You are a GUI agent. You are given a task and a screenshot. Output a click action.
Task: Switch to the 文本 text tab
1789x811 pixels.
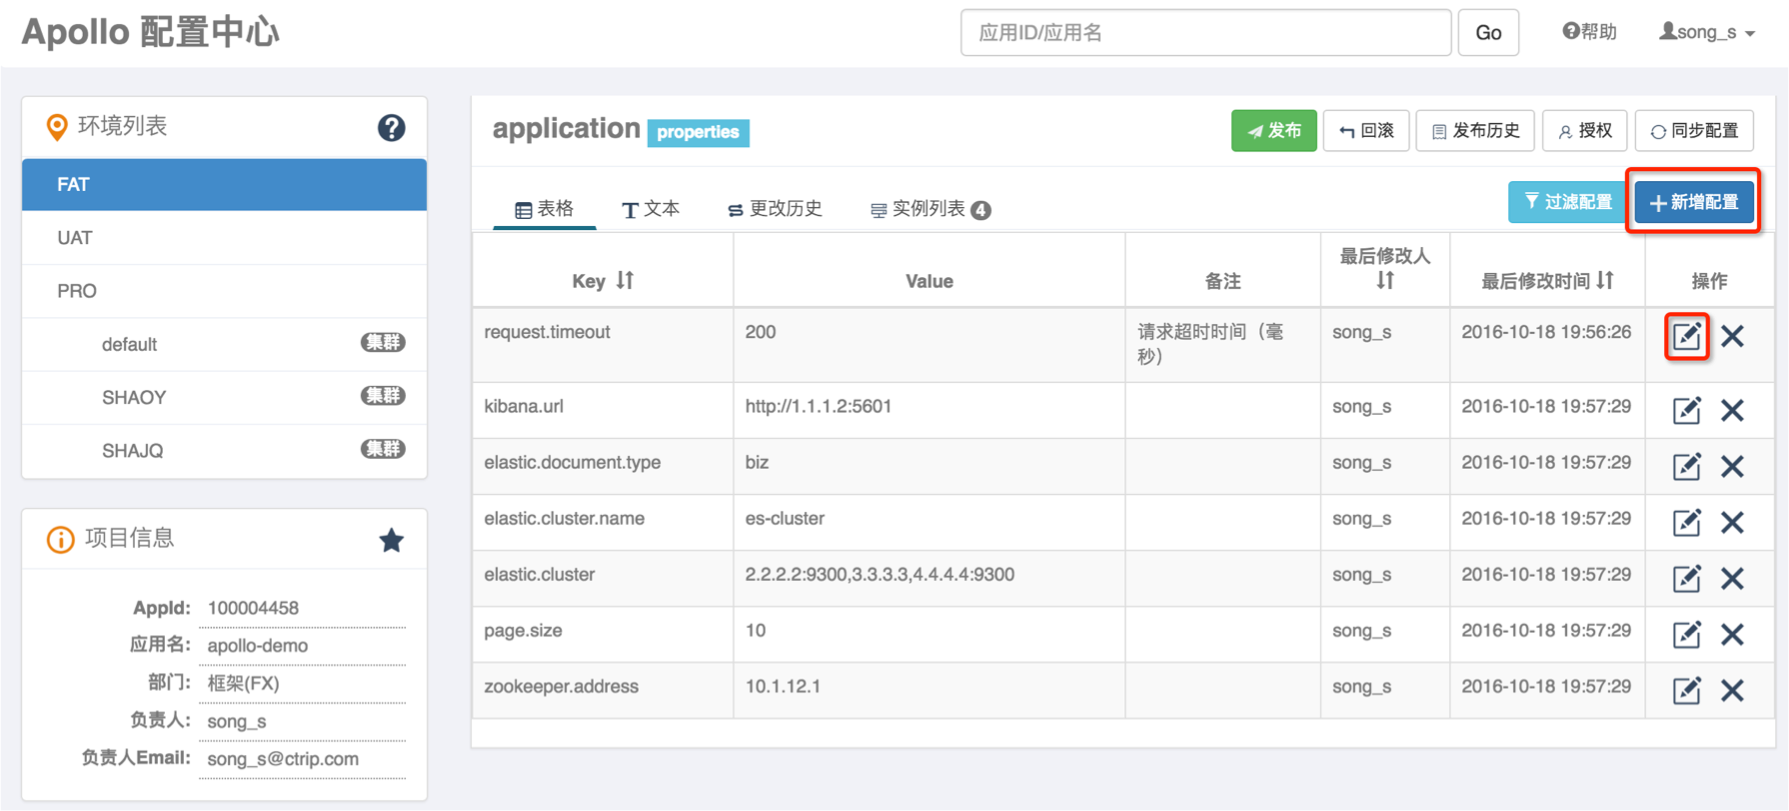coord(651,208)
